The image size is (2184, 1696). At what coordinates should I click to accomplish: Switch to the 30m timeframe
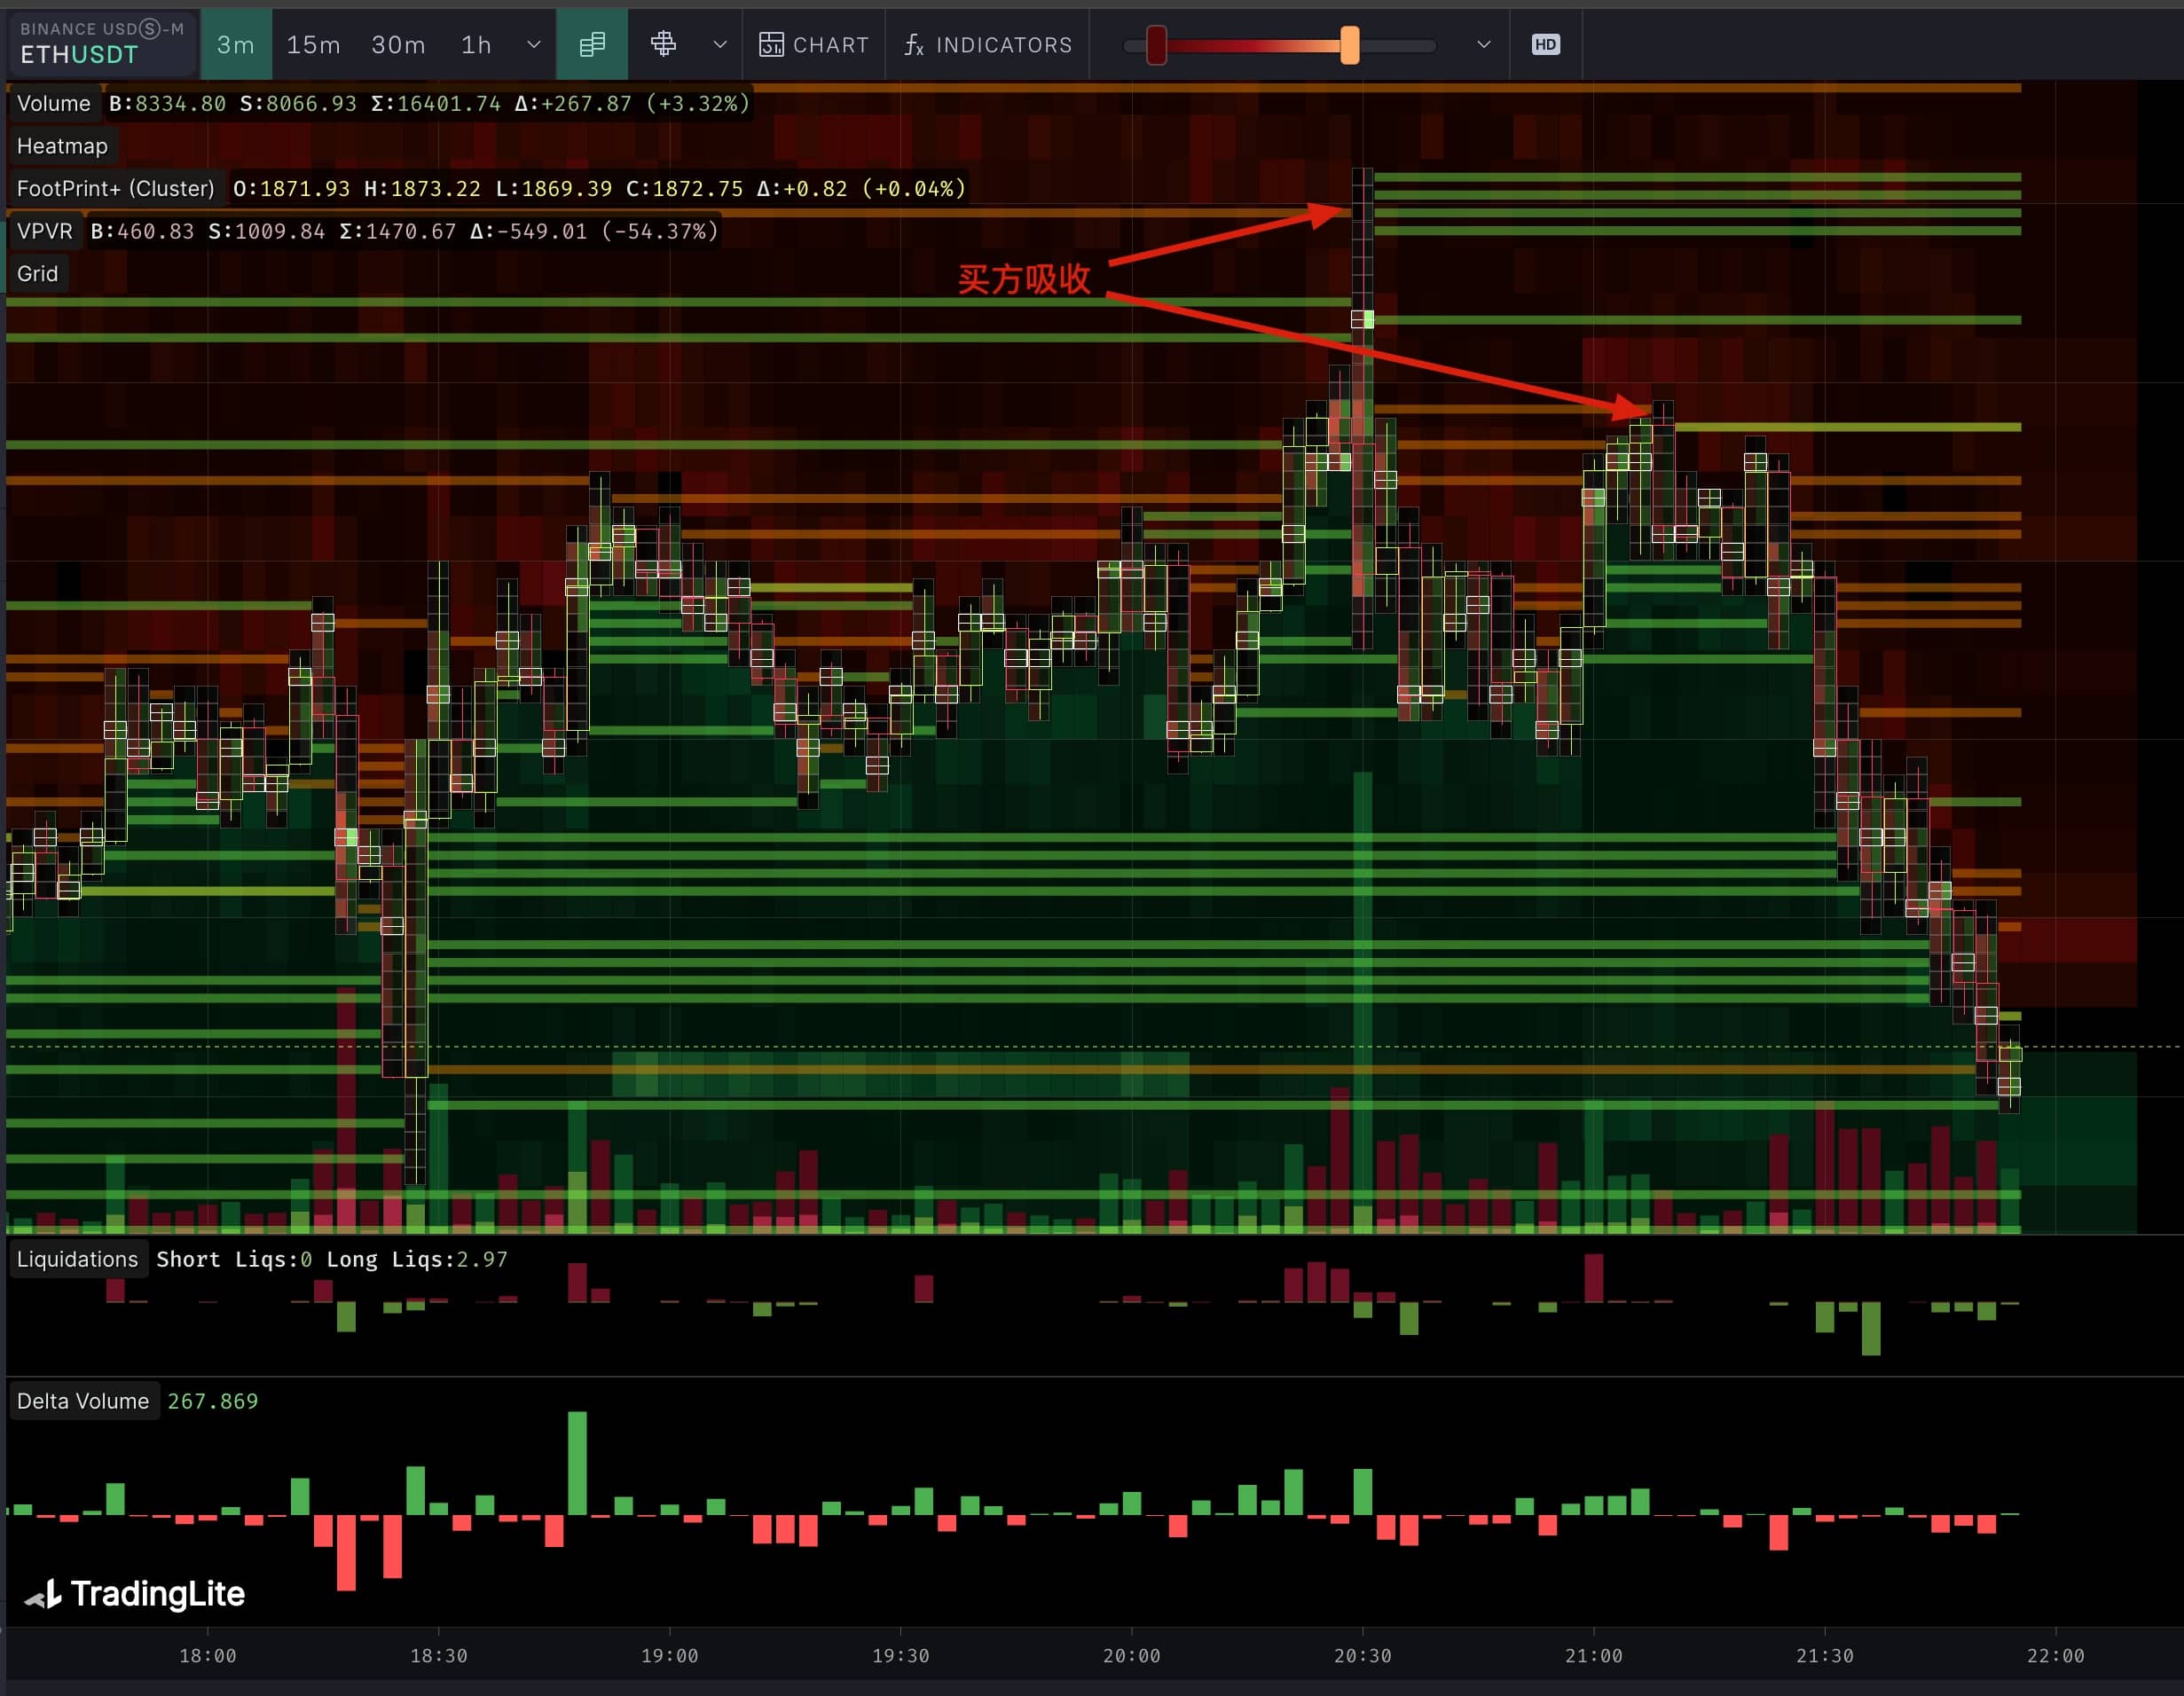pyautogui.click(x=398, y=45)
